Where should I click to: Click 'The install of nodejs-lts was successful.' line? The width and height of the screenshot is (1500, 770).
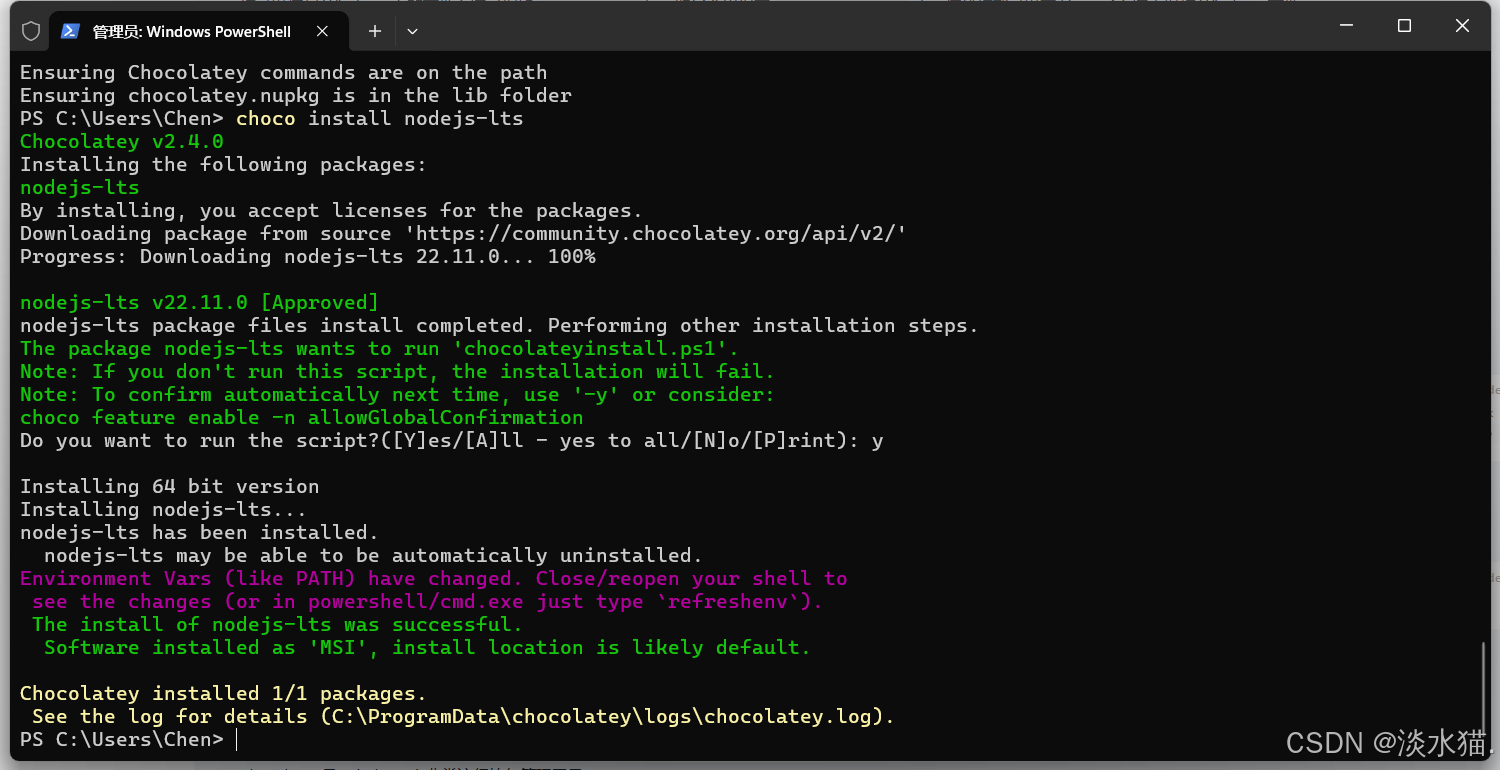click(x=277, y=625)
